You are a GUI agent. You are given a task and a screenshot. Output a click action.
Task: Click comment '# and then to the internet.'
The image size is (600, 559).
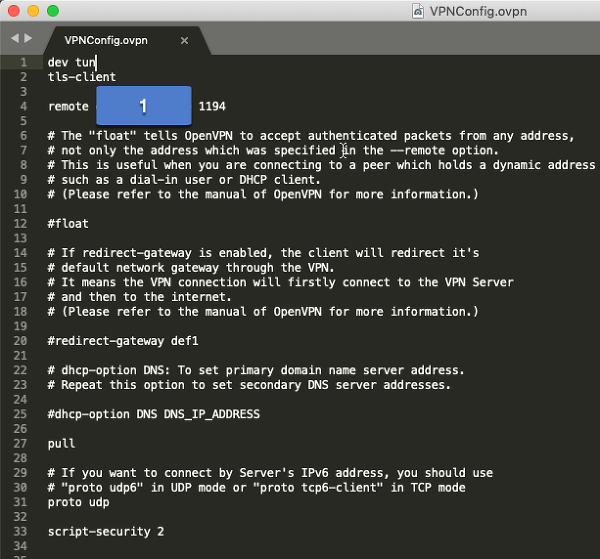pos(140,297)
